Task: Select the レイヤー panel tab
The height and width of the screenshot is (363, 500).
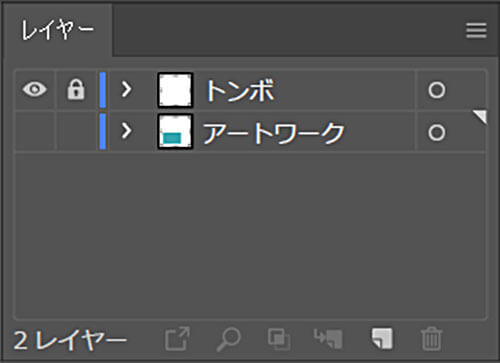Action: click(57, 30)
